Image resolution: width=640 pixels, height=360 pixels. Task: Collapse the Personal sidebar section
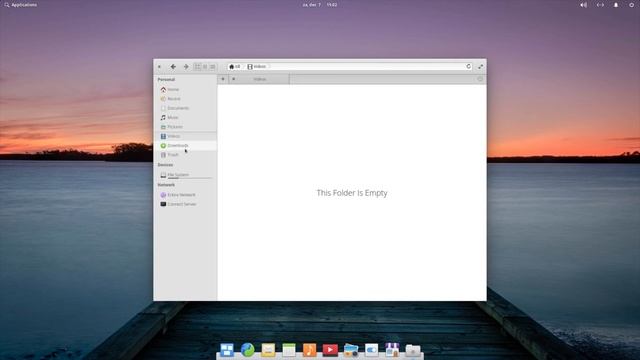pyautogui.click(x=166, y=80)
